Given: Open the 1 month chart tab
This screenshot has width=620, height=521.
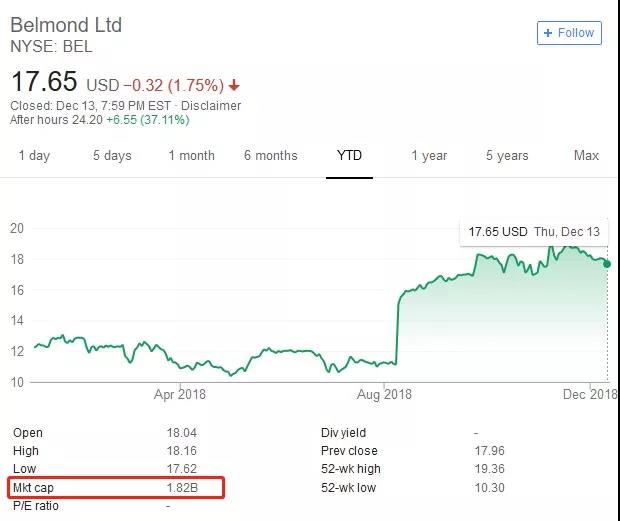Looking at the screenshot, I should (x=192, y=155).
